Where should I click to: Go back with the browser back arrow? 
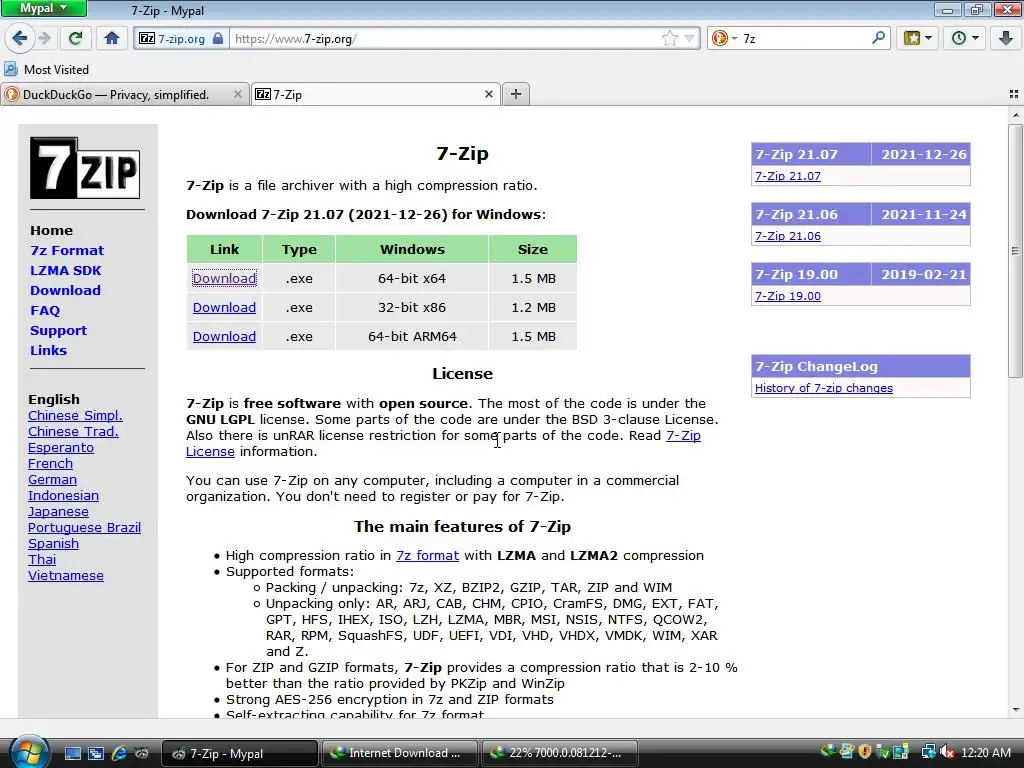pyautogui.click(x=20, y=39)
